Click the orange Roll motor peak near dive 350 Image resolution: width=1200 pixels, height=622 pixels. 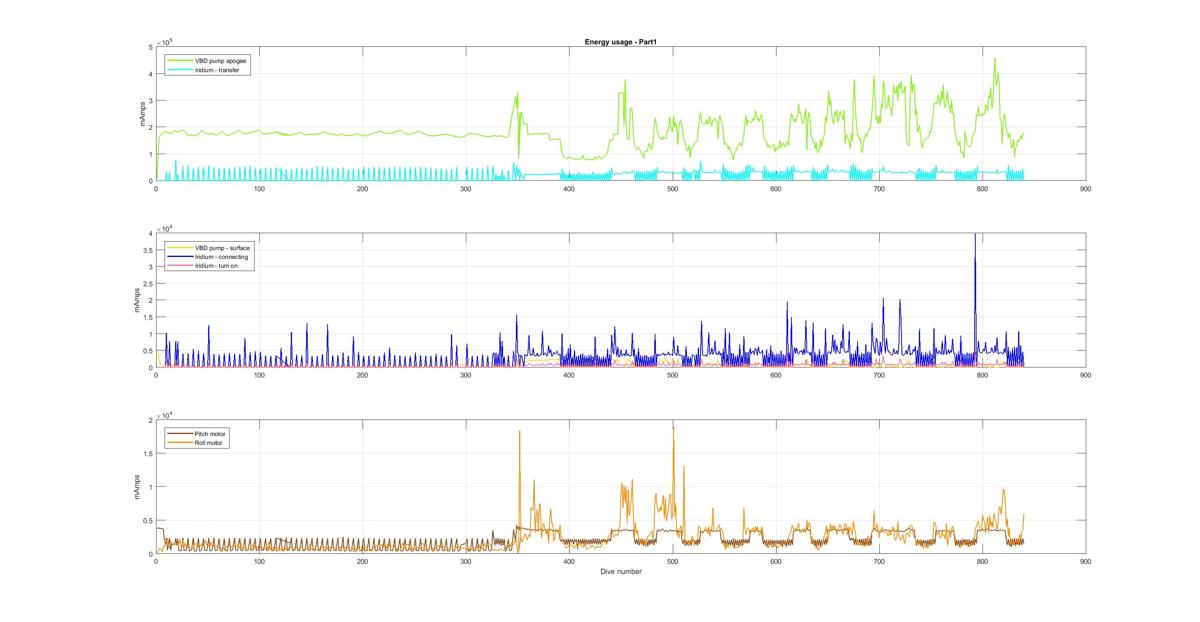(519, 432)
